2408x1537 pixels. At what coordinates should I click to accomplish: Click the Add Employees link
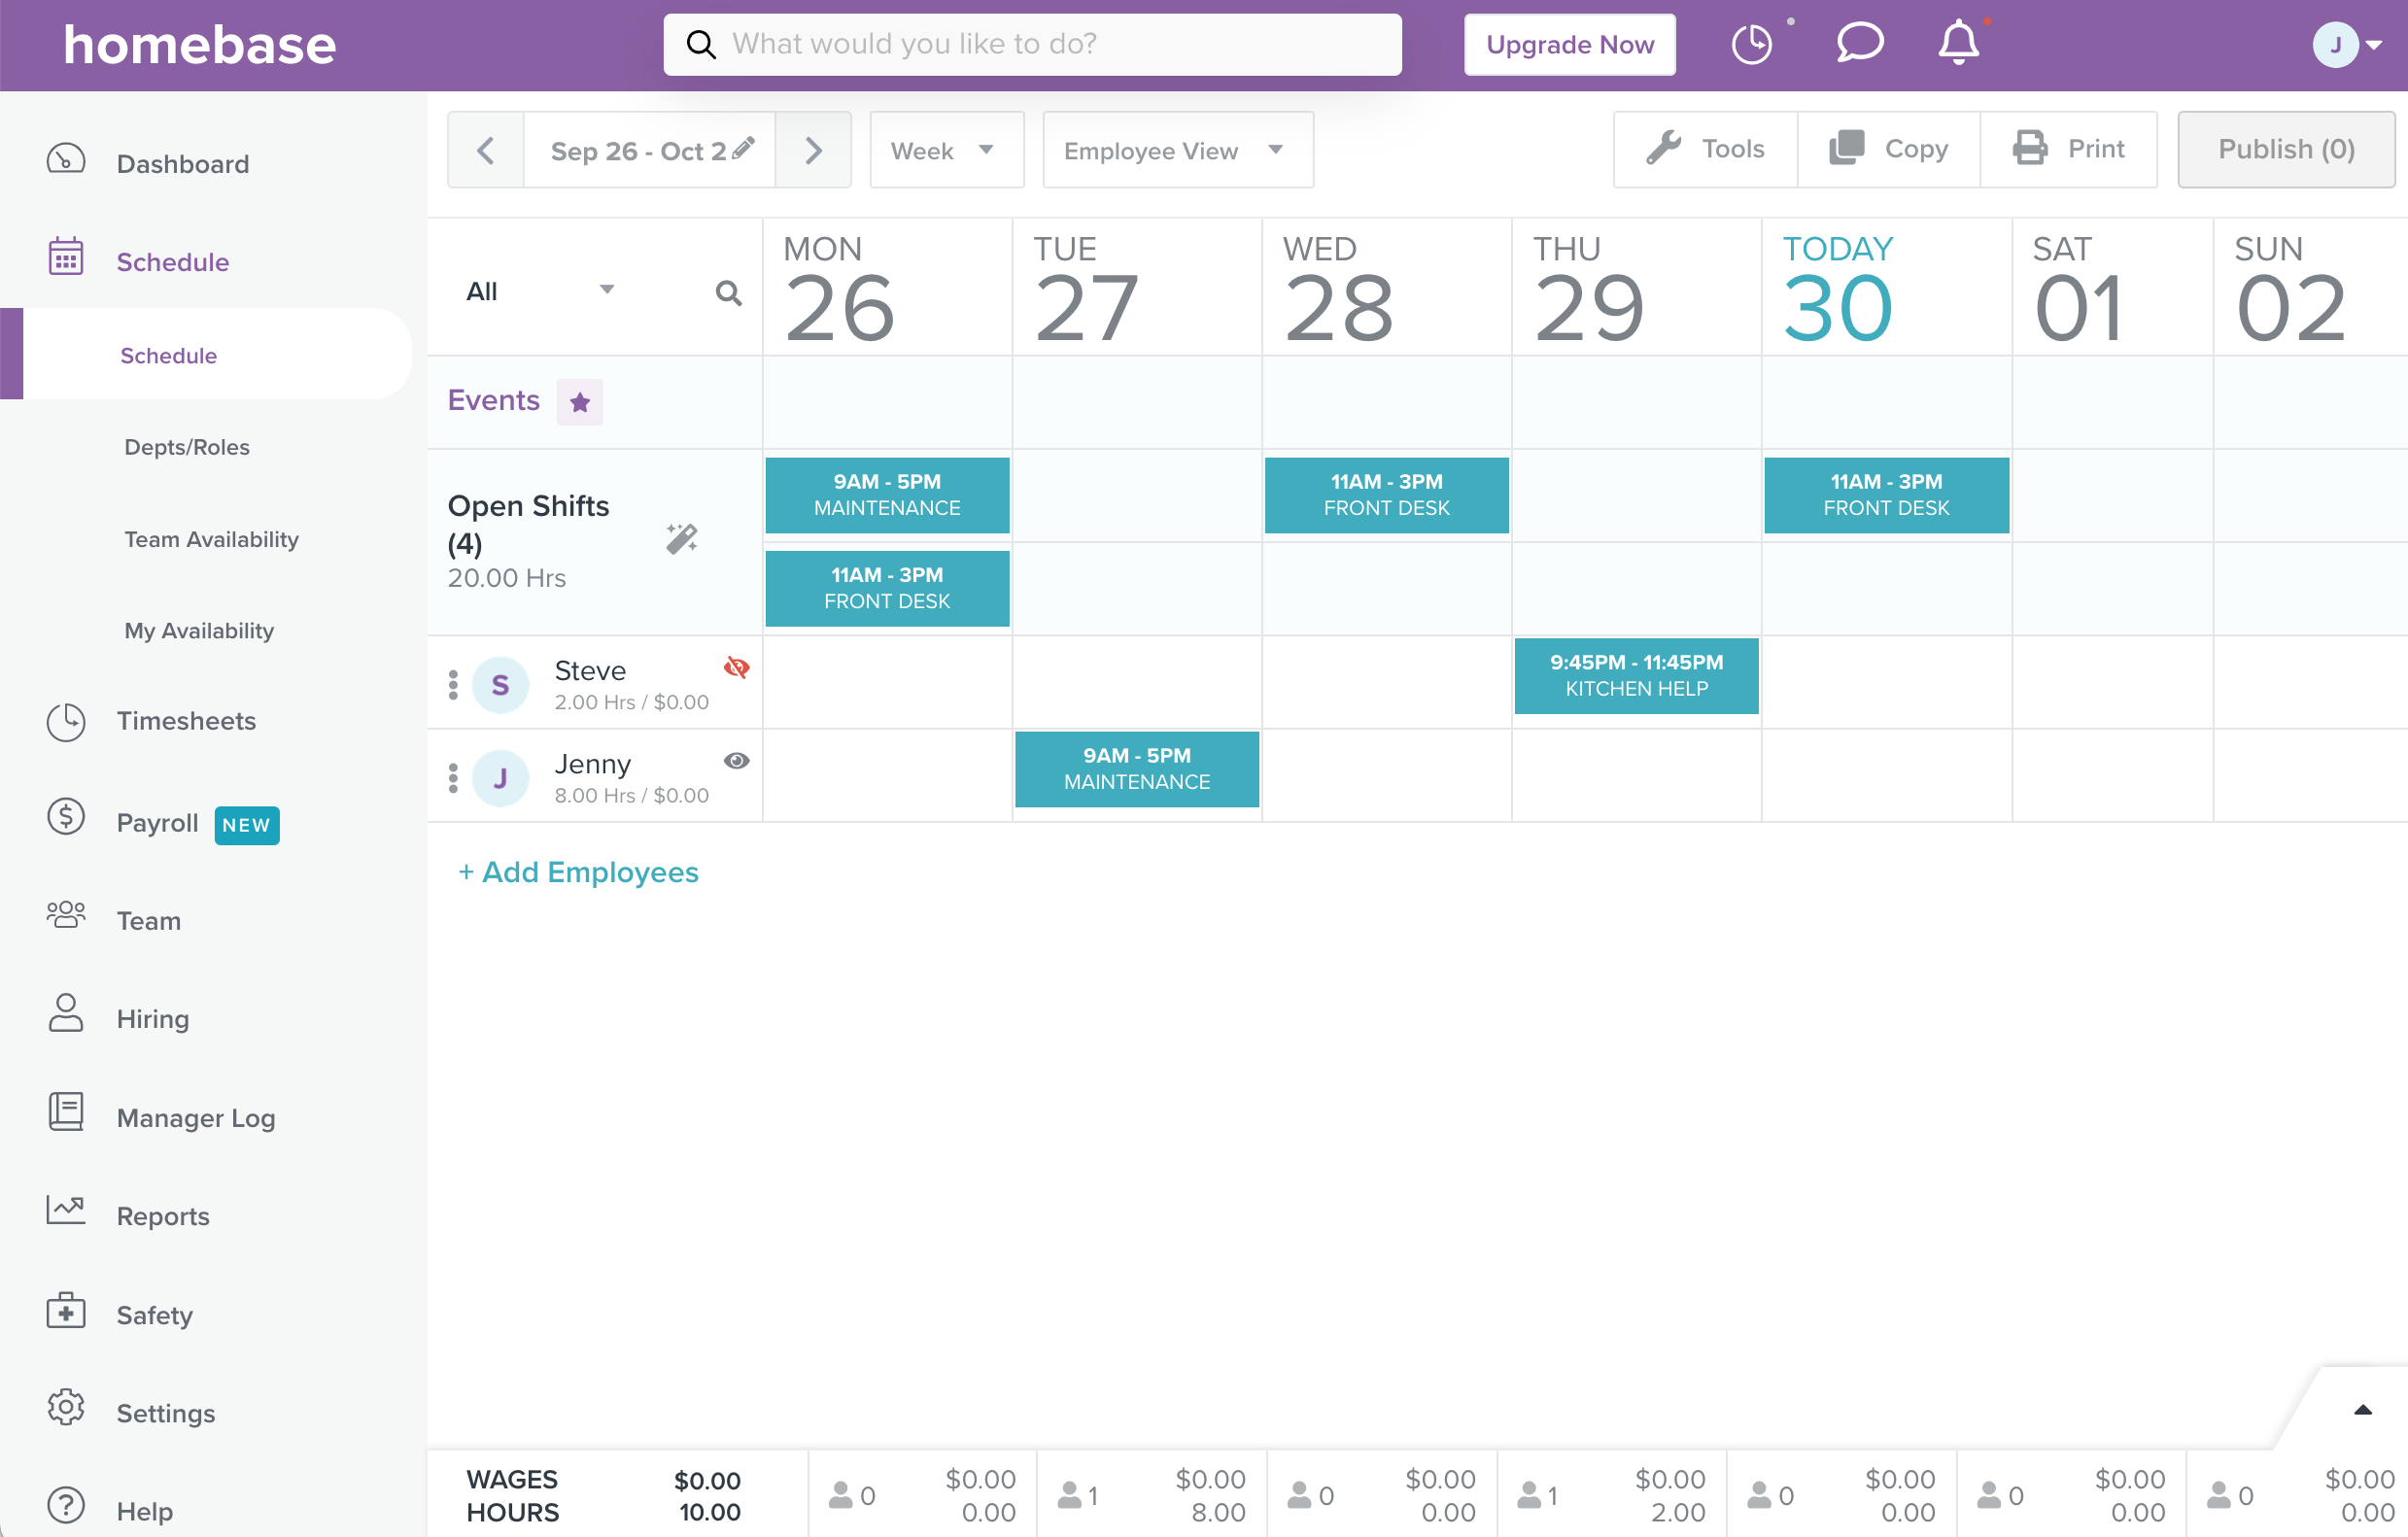(x=578, y=872)
